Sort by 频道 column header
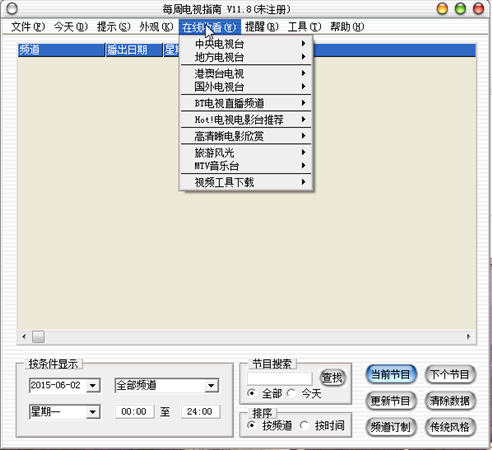 61,50
